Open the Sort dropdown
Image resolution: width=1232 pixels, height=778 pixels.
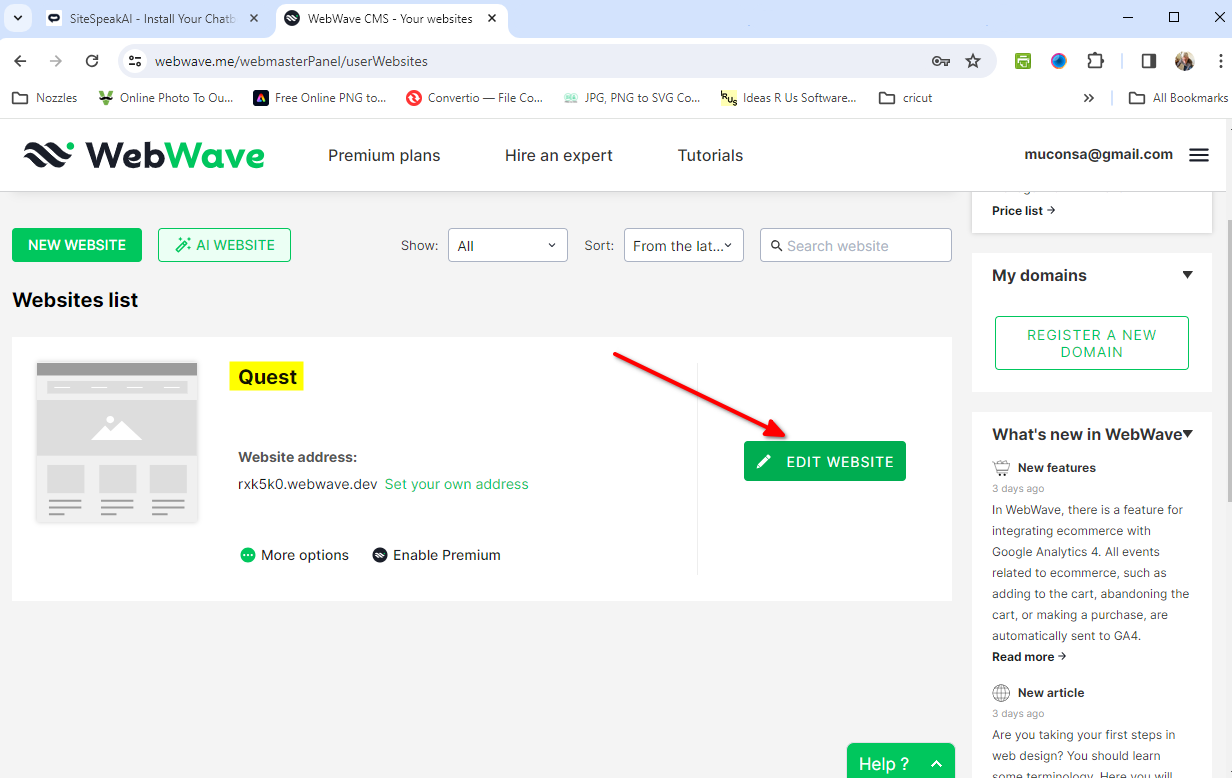[x=683, y=246]
